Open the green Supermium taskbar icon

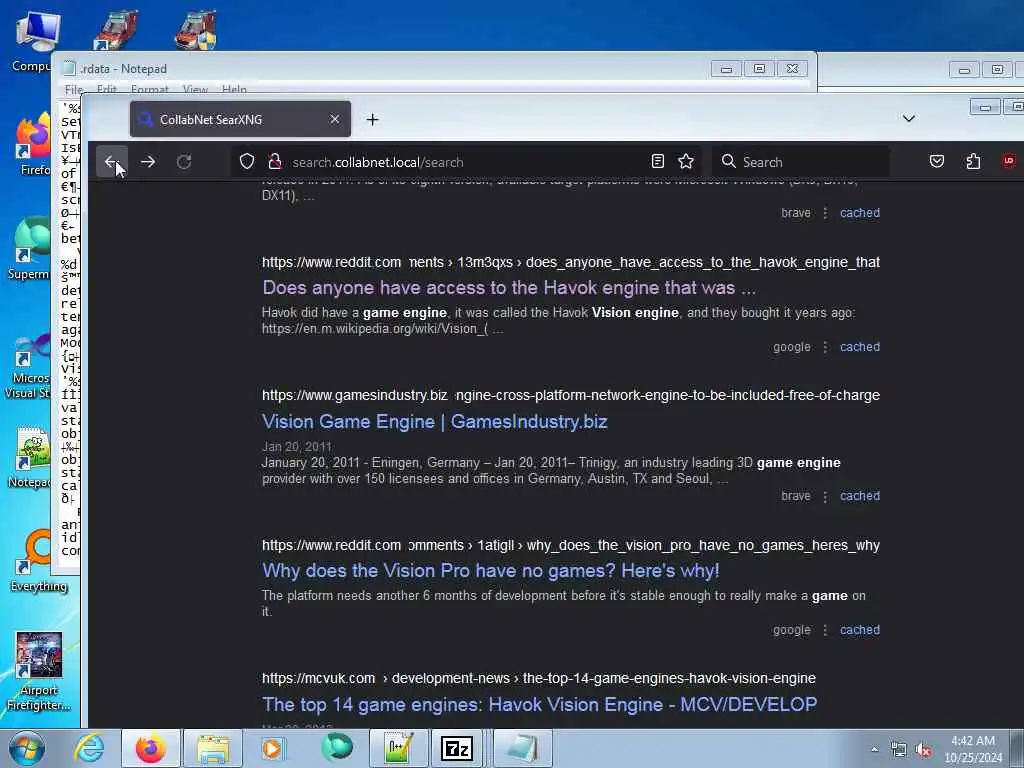point(336,748)
